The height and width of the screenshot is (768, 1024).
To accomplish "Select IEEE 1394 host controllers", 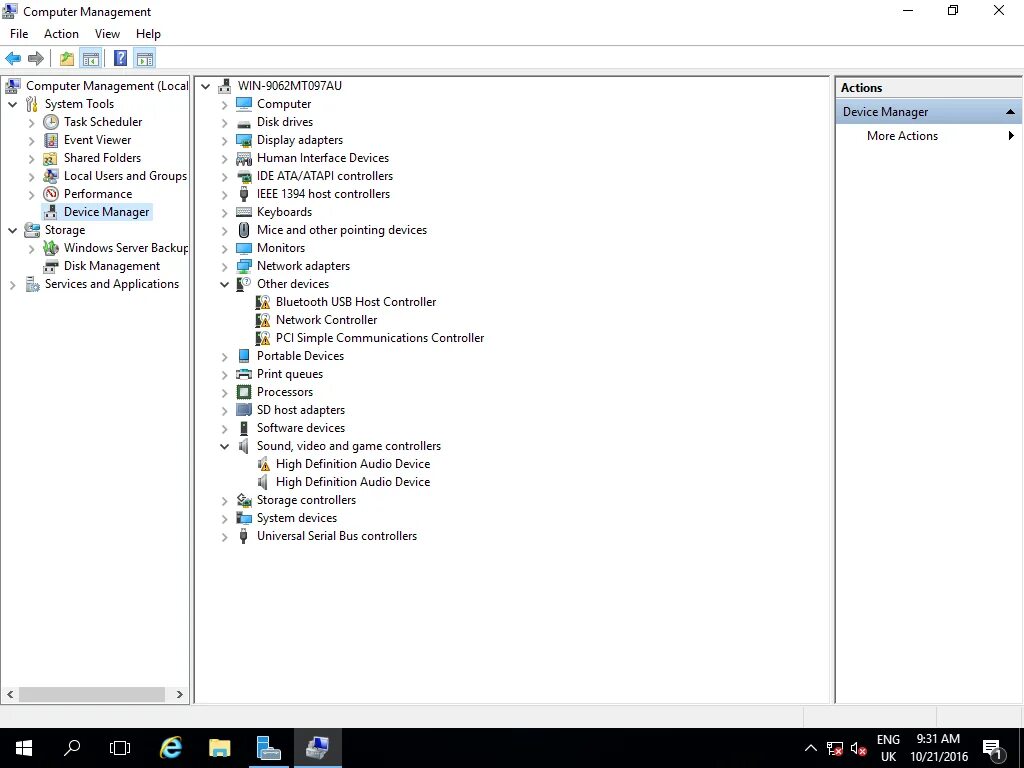I will pos(323,194).
